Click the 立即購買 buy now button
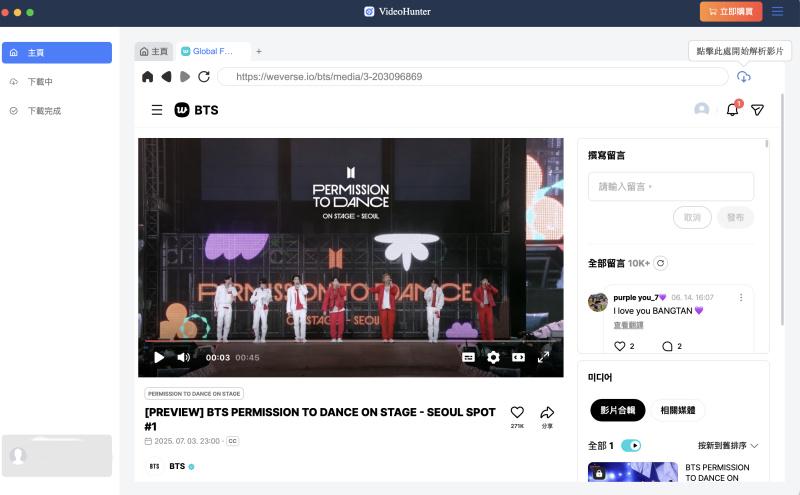The image size is (800, 495). [731, 11]
